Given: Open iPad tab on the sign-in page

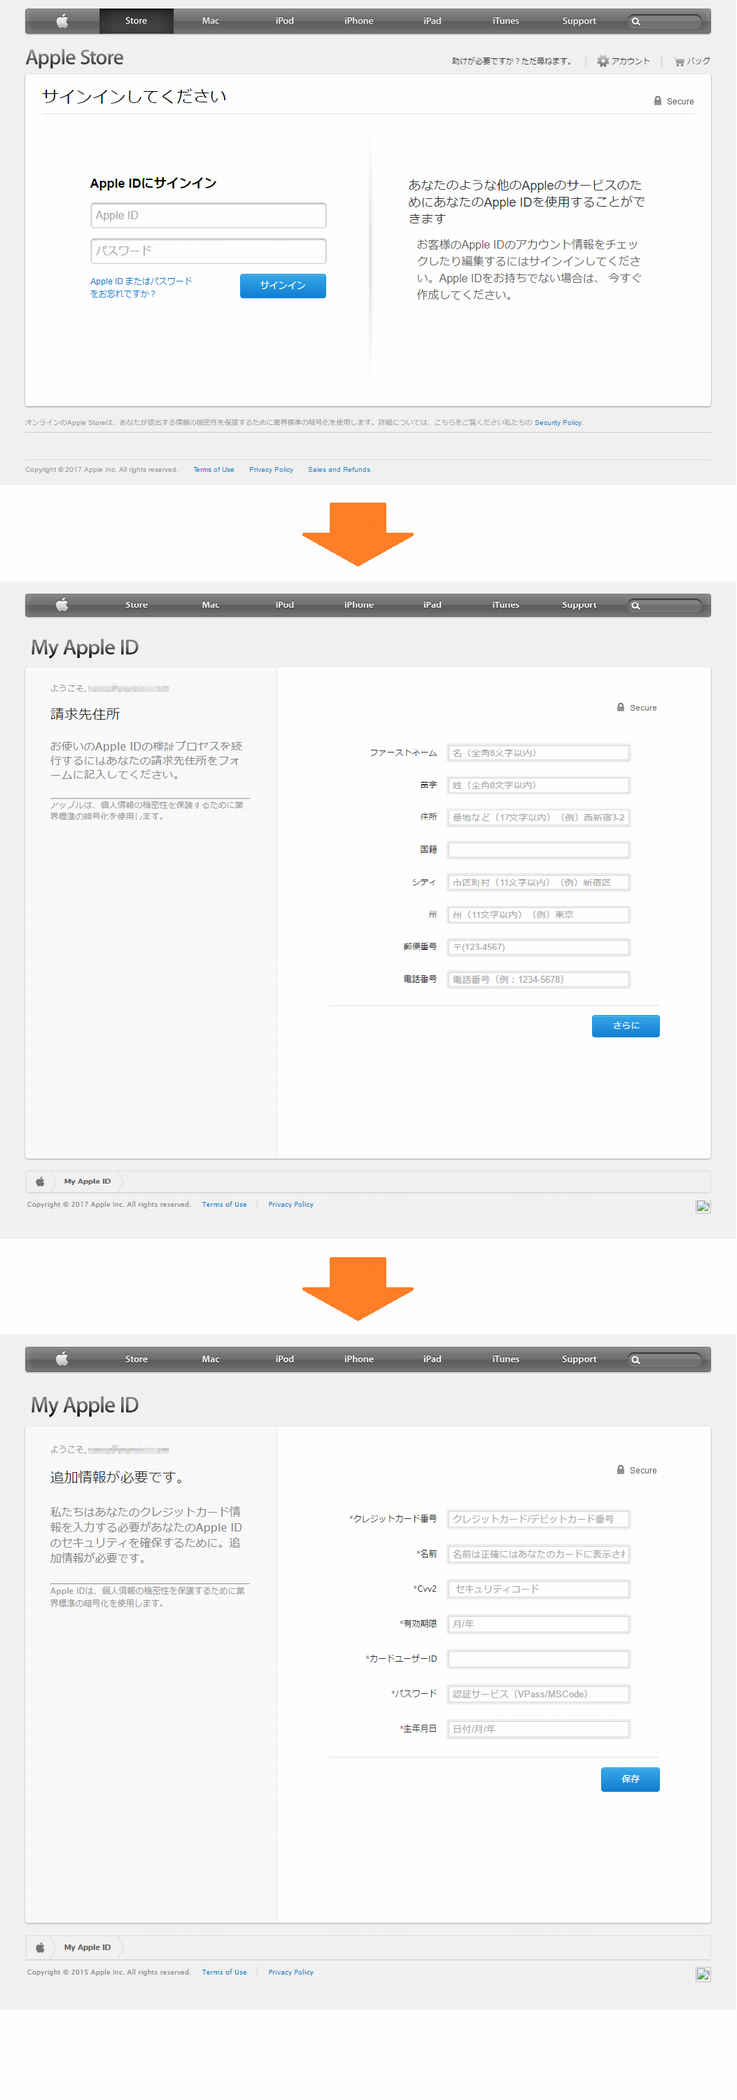Looking at the screenshot, I should click(432, 21).
